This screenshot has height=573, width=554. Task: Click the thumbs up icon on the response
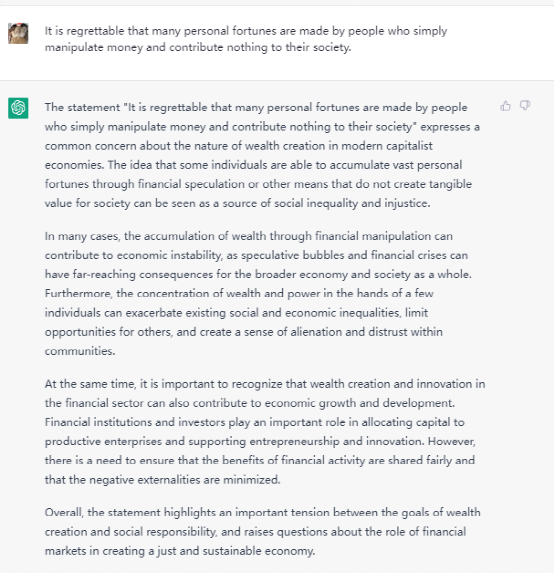[x=505, y=106]
